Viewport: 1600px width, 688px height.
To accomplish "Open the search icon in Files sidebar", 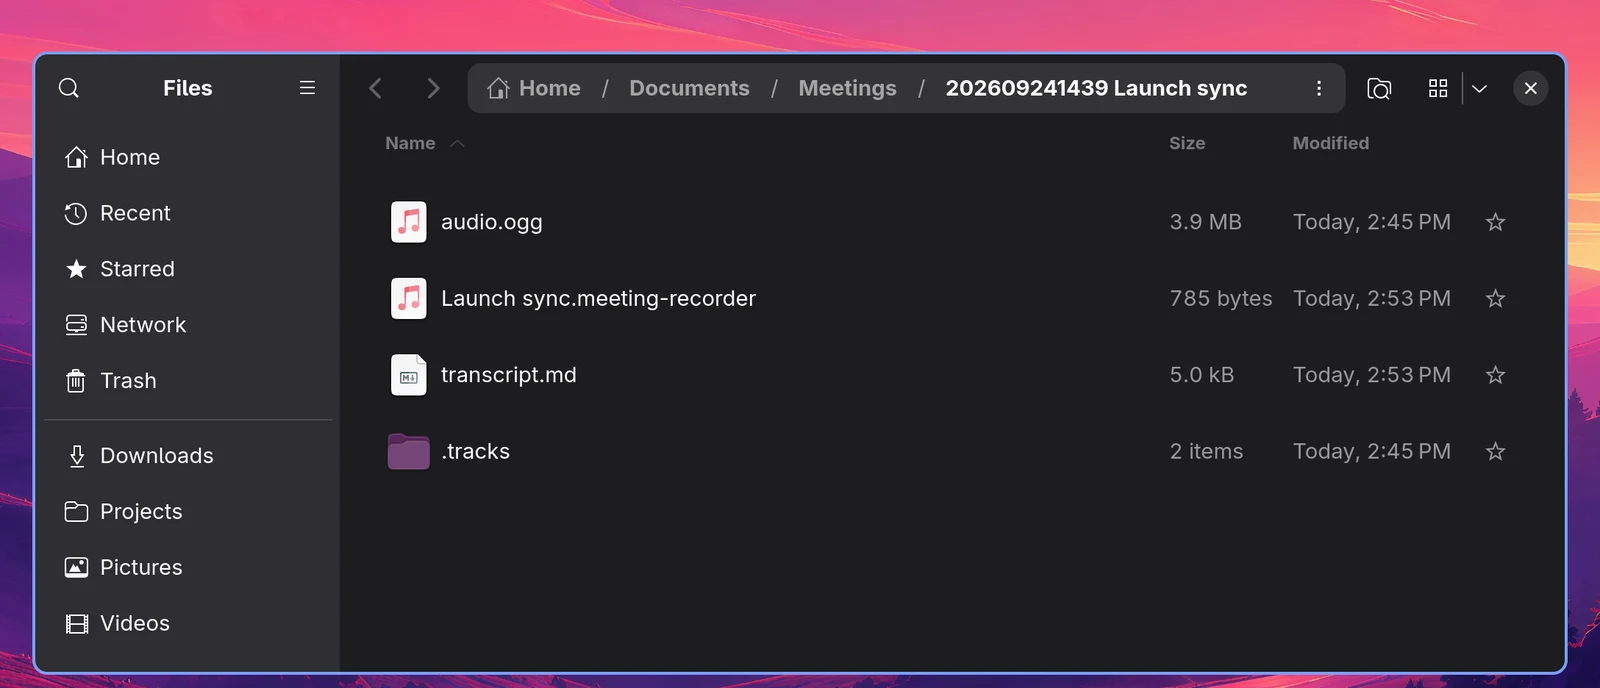I will (x=69, y=88).
